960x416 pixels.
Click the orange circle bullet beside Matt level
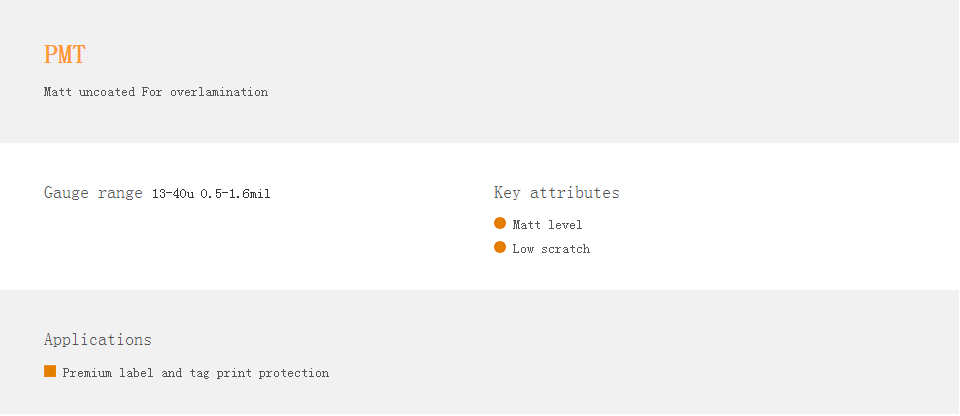point(500,224)
